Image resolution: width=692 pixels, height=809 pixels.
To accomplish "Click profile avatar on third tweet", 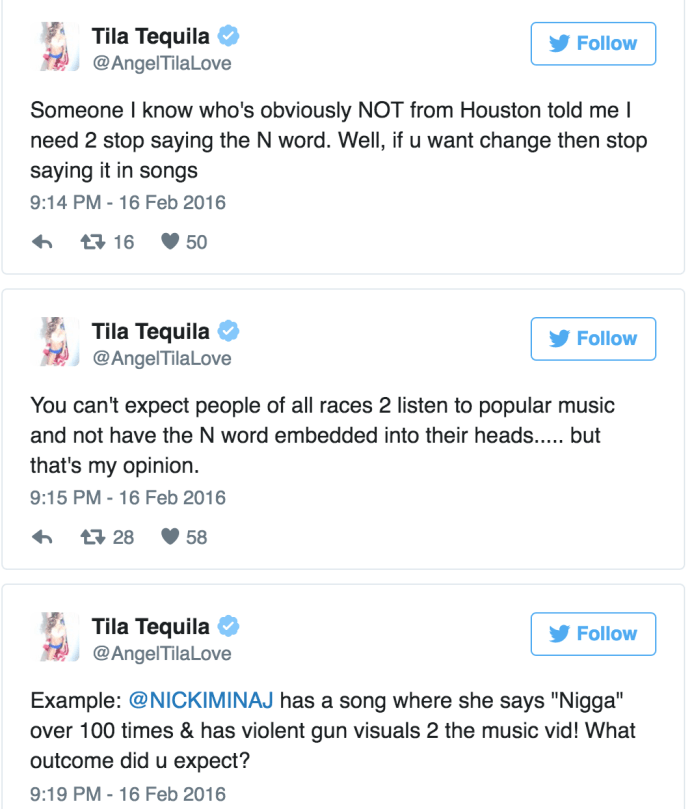I will pos(58,638).
